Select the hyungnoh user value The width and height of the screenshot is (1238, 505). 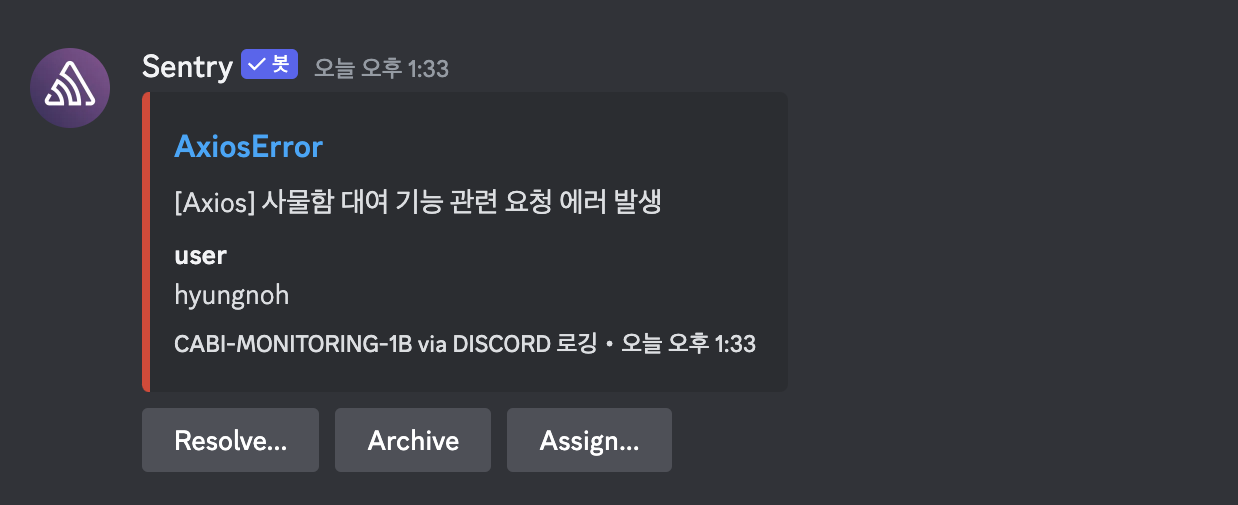click(231, 295)
